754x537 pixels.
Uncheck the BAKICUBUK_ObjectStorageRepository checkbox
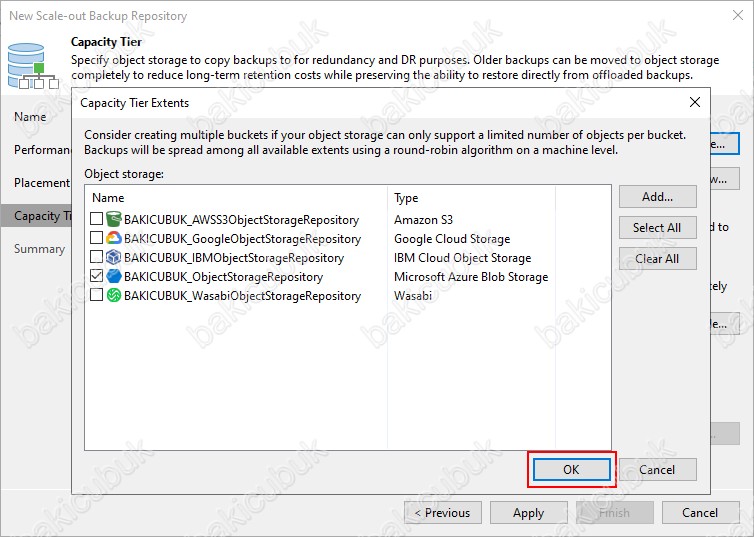(97, 276)
